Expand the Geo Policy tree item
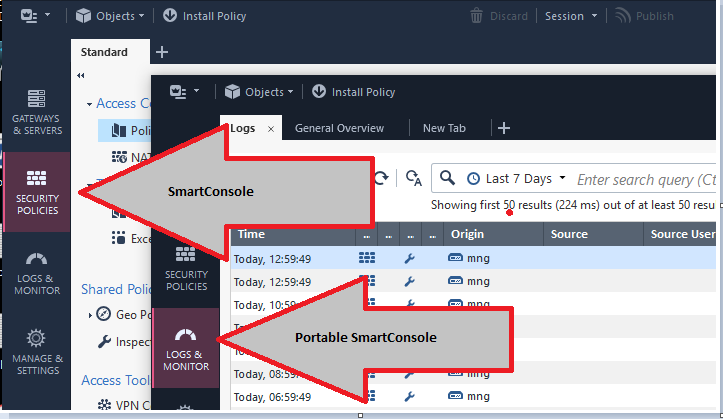723x419 pixels. 90,315
